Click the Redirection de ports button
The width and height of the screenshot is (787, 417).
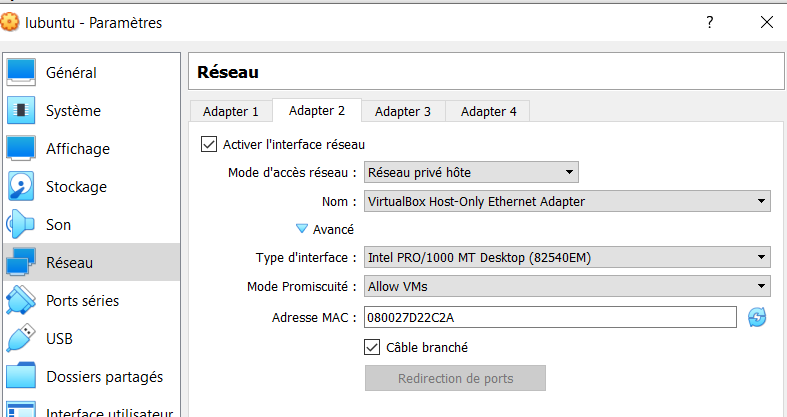pyautogui.click(x=455, y=378)
